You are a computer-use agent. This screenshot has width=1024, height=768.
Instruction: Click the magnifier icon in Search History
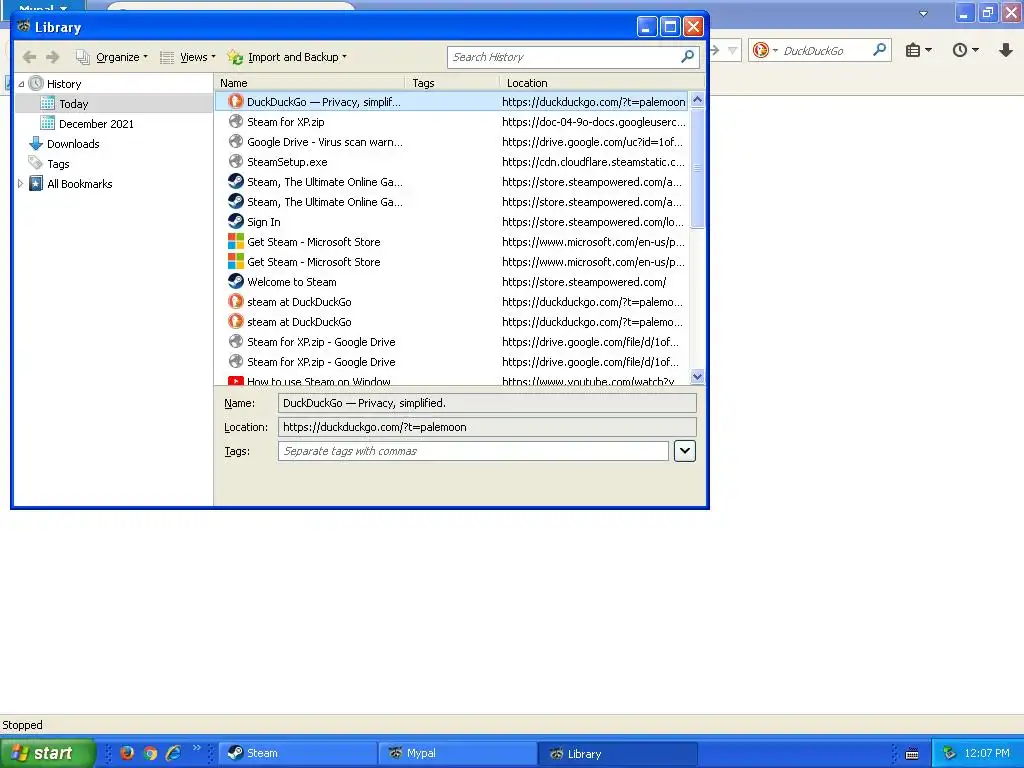pos(687,57)
